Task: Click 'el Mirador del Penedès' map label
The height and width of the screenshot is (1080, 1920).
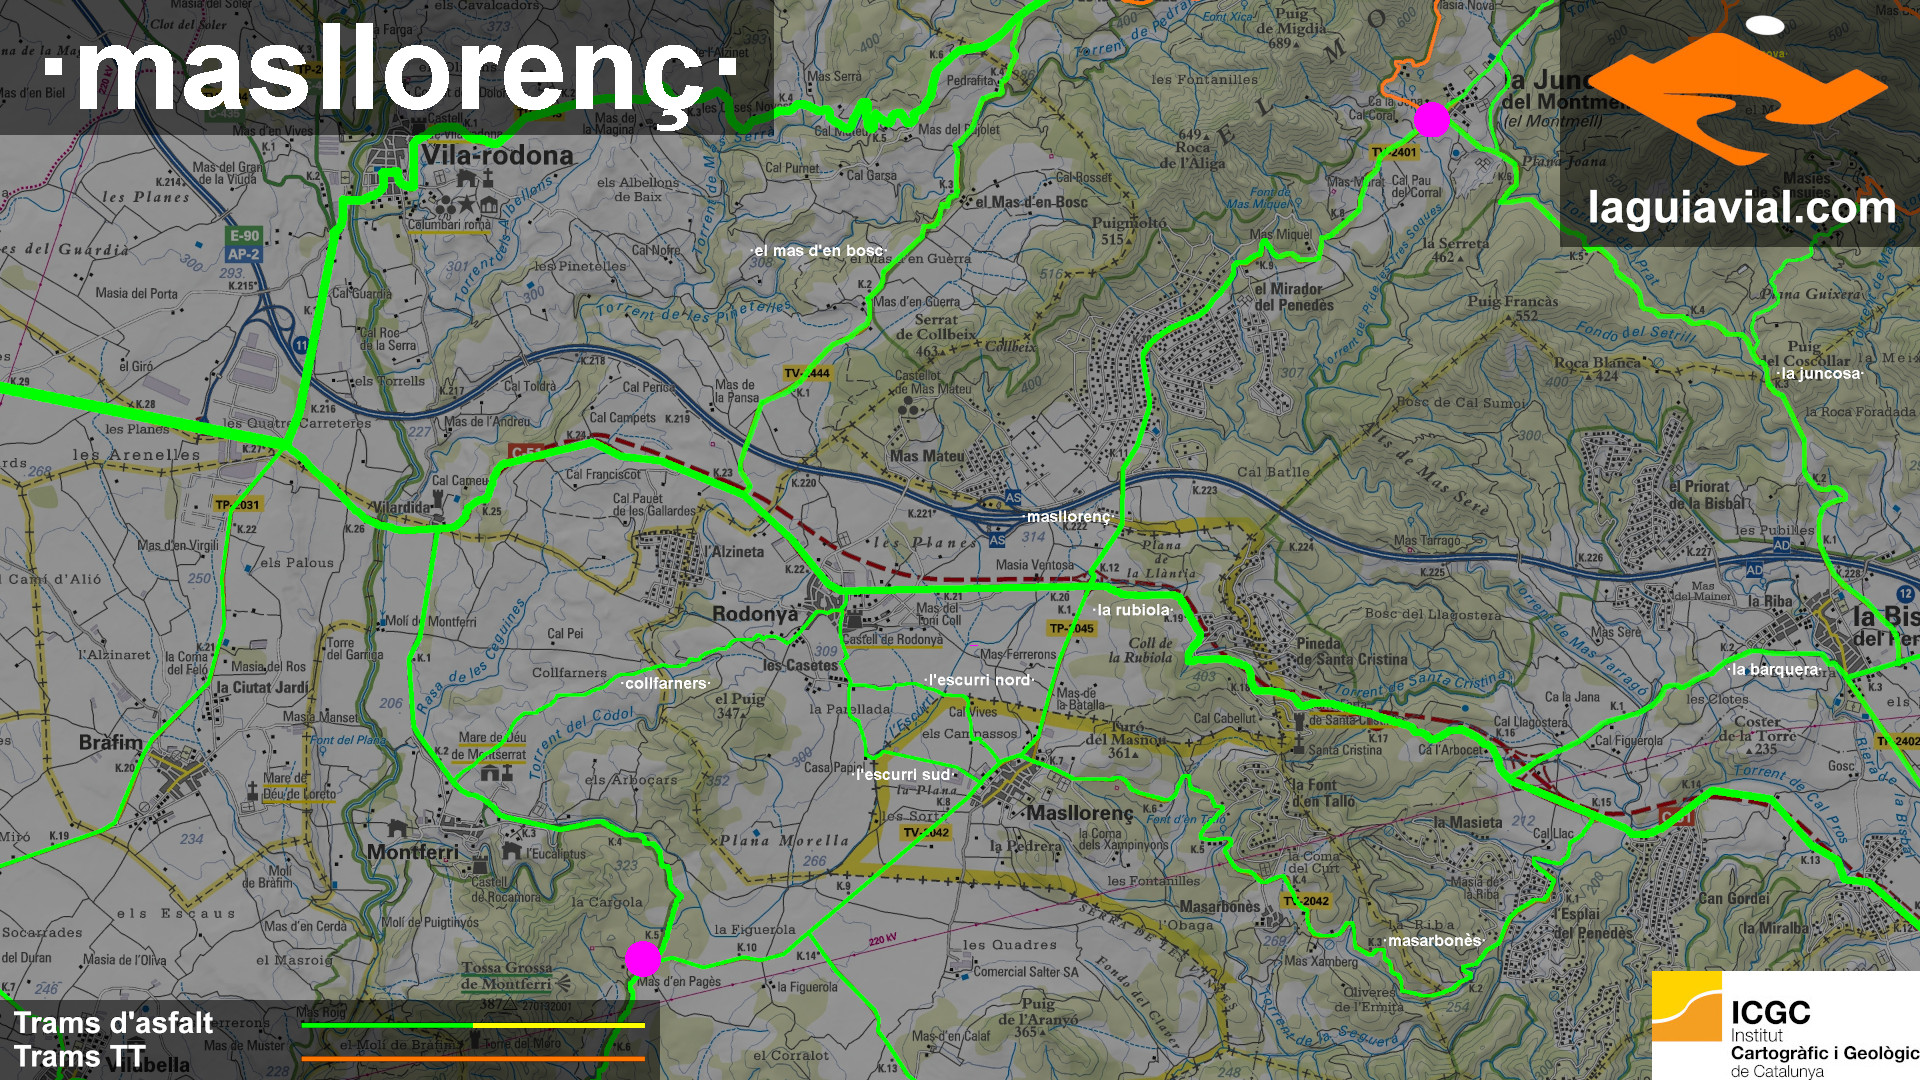Action: coord(1294,297)
